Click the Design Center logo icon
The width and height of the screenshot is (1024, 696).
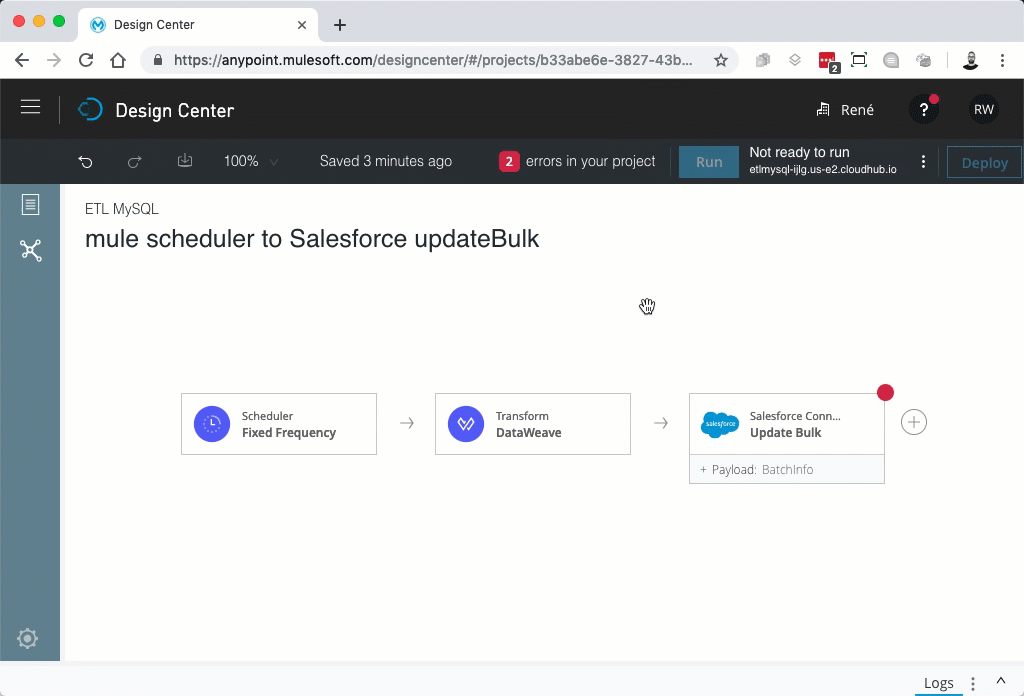tap(90, 110)
